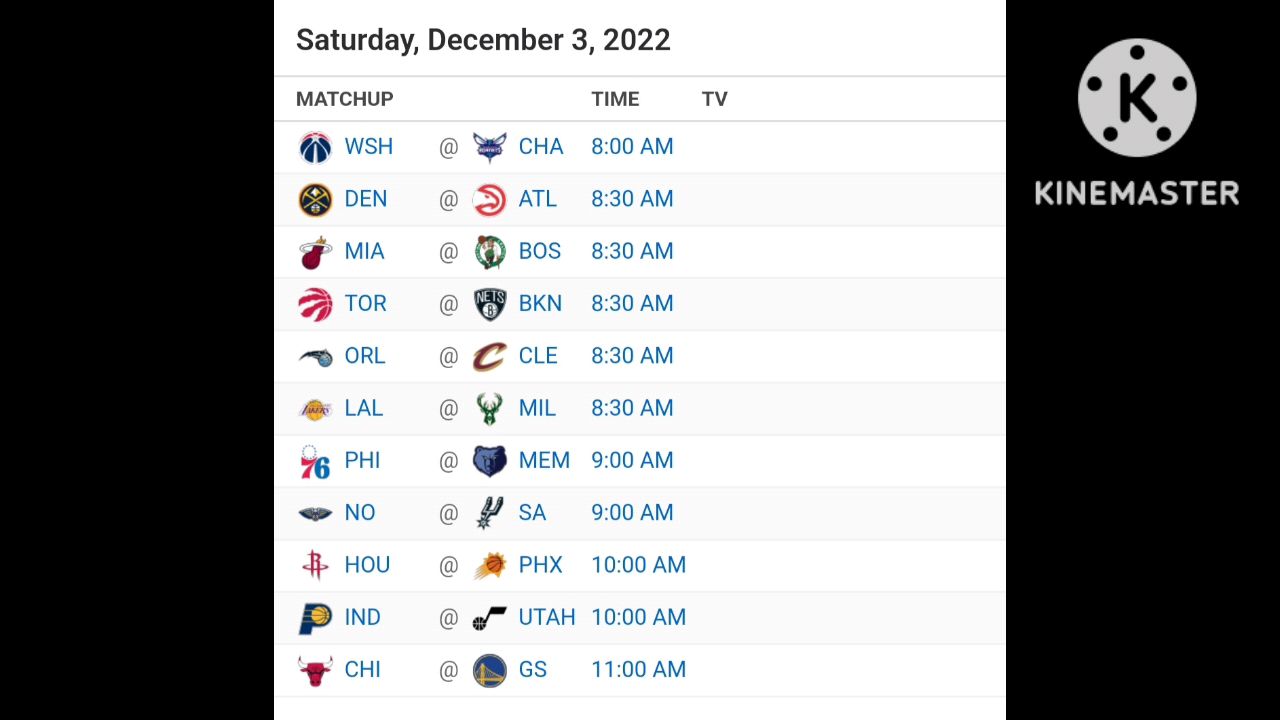
Task: Click the MATCHUP column header
Action: pos(345,99)
